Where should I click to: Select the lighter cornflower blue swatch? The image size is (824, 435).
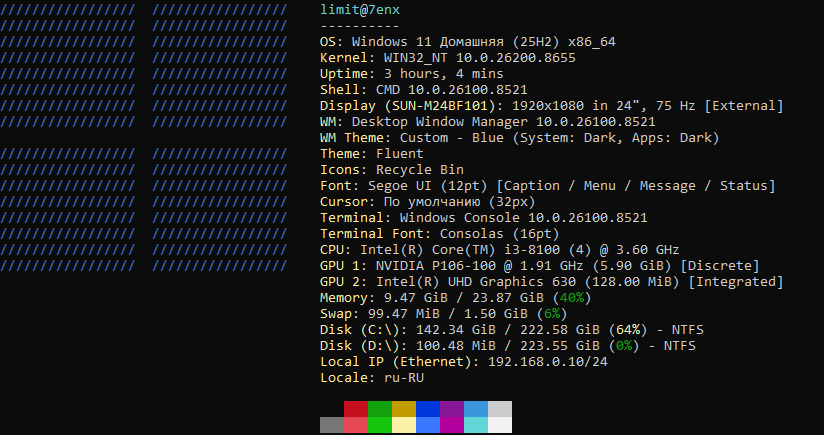428,425
